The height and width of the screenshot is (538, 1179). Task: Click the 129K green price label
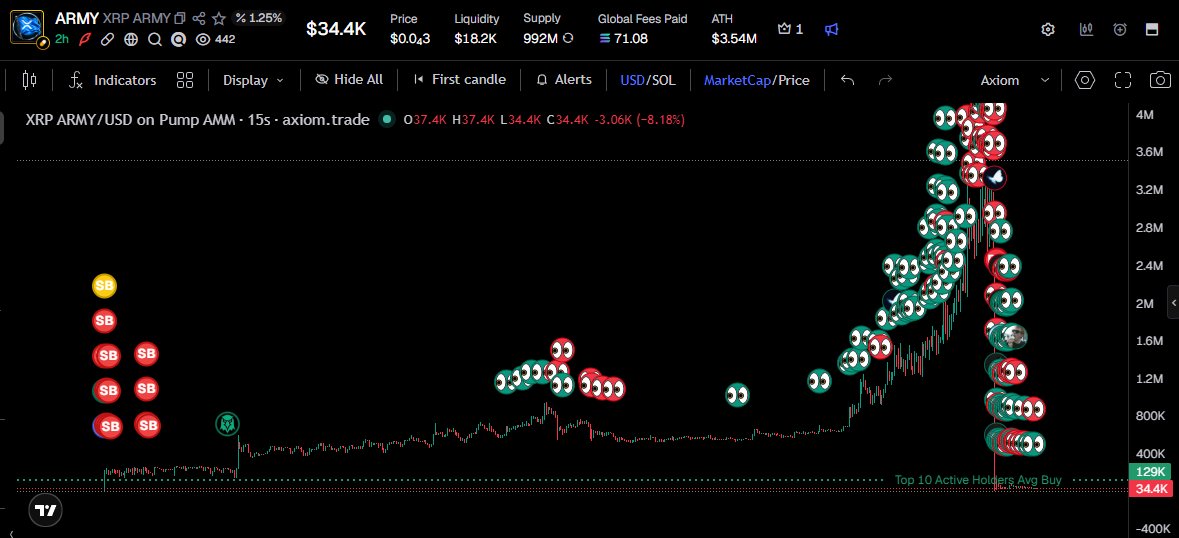coord(1150,472)
